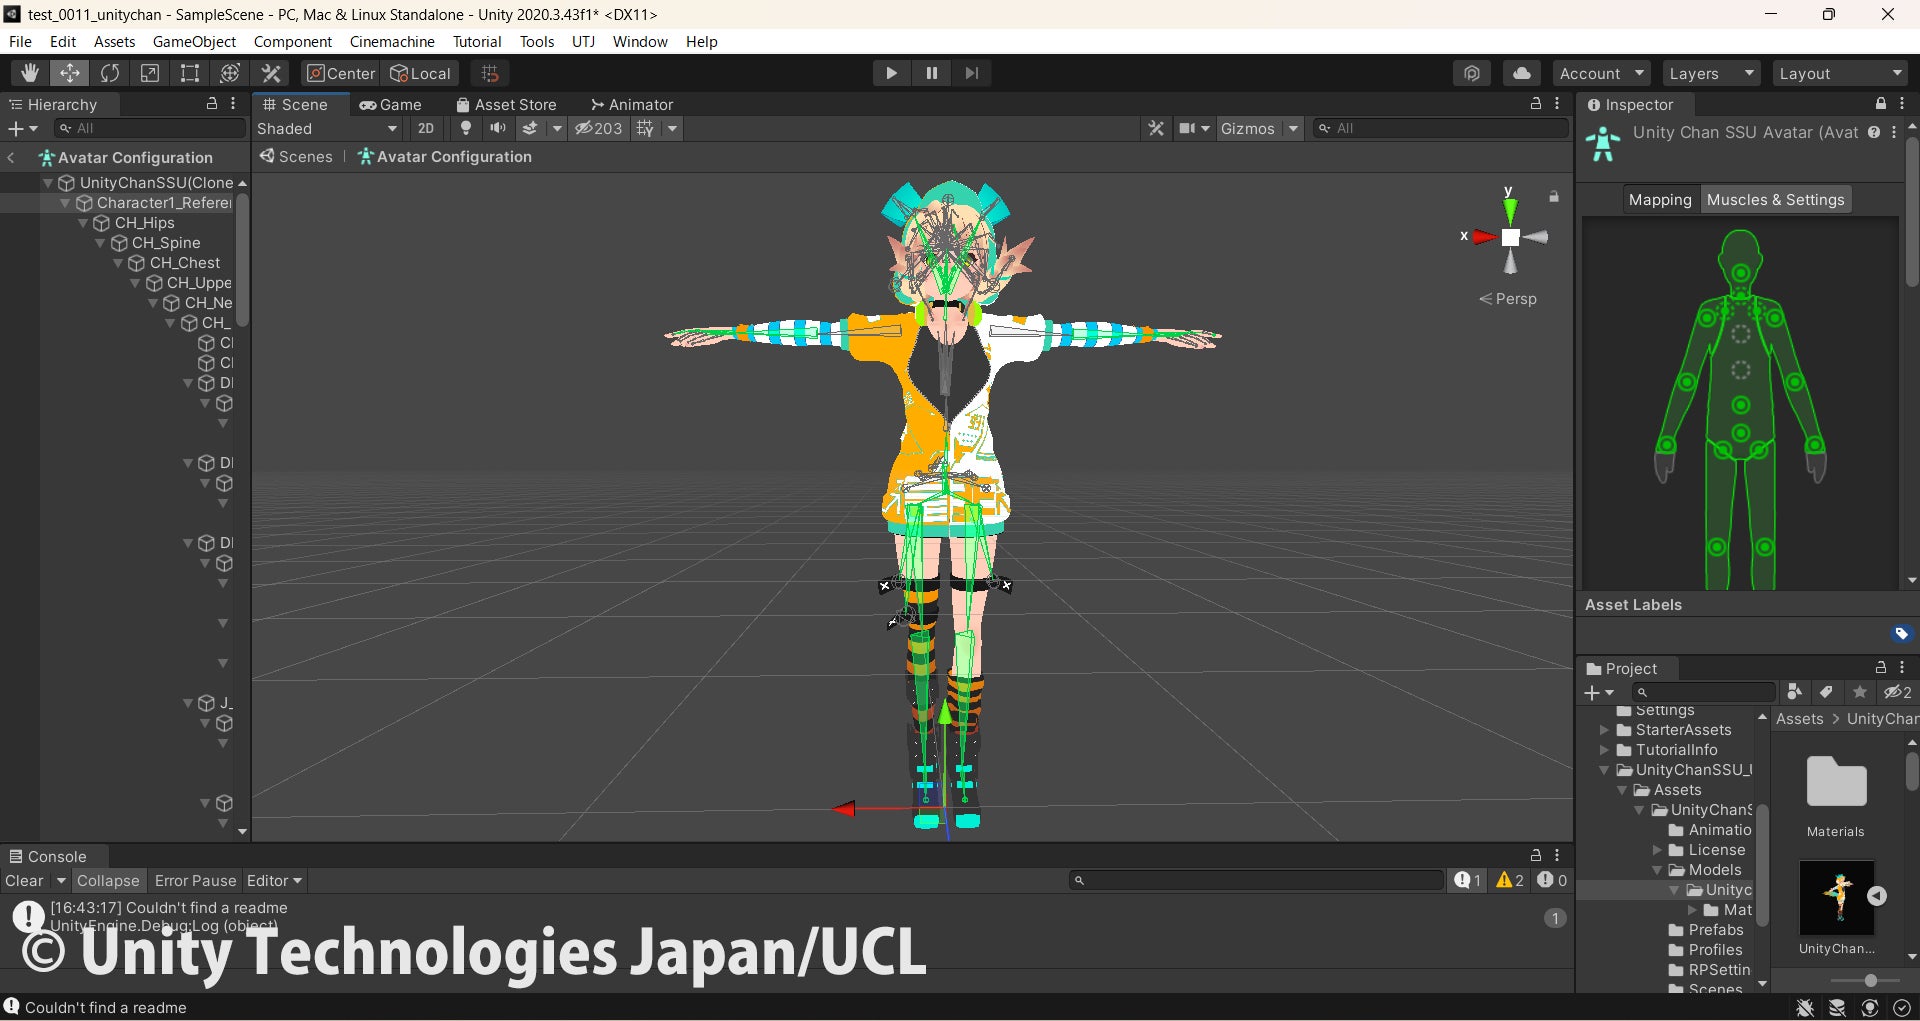Toggle the 2D scene view mode

tap(426, 128)
